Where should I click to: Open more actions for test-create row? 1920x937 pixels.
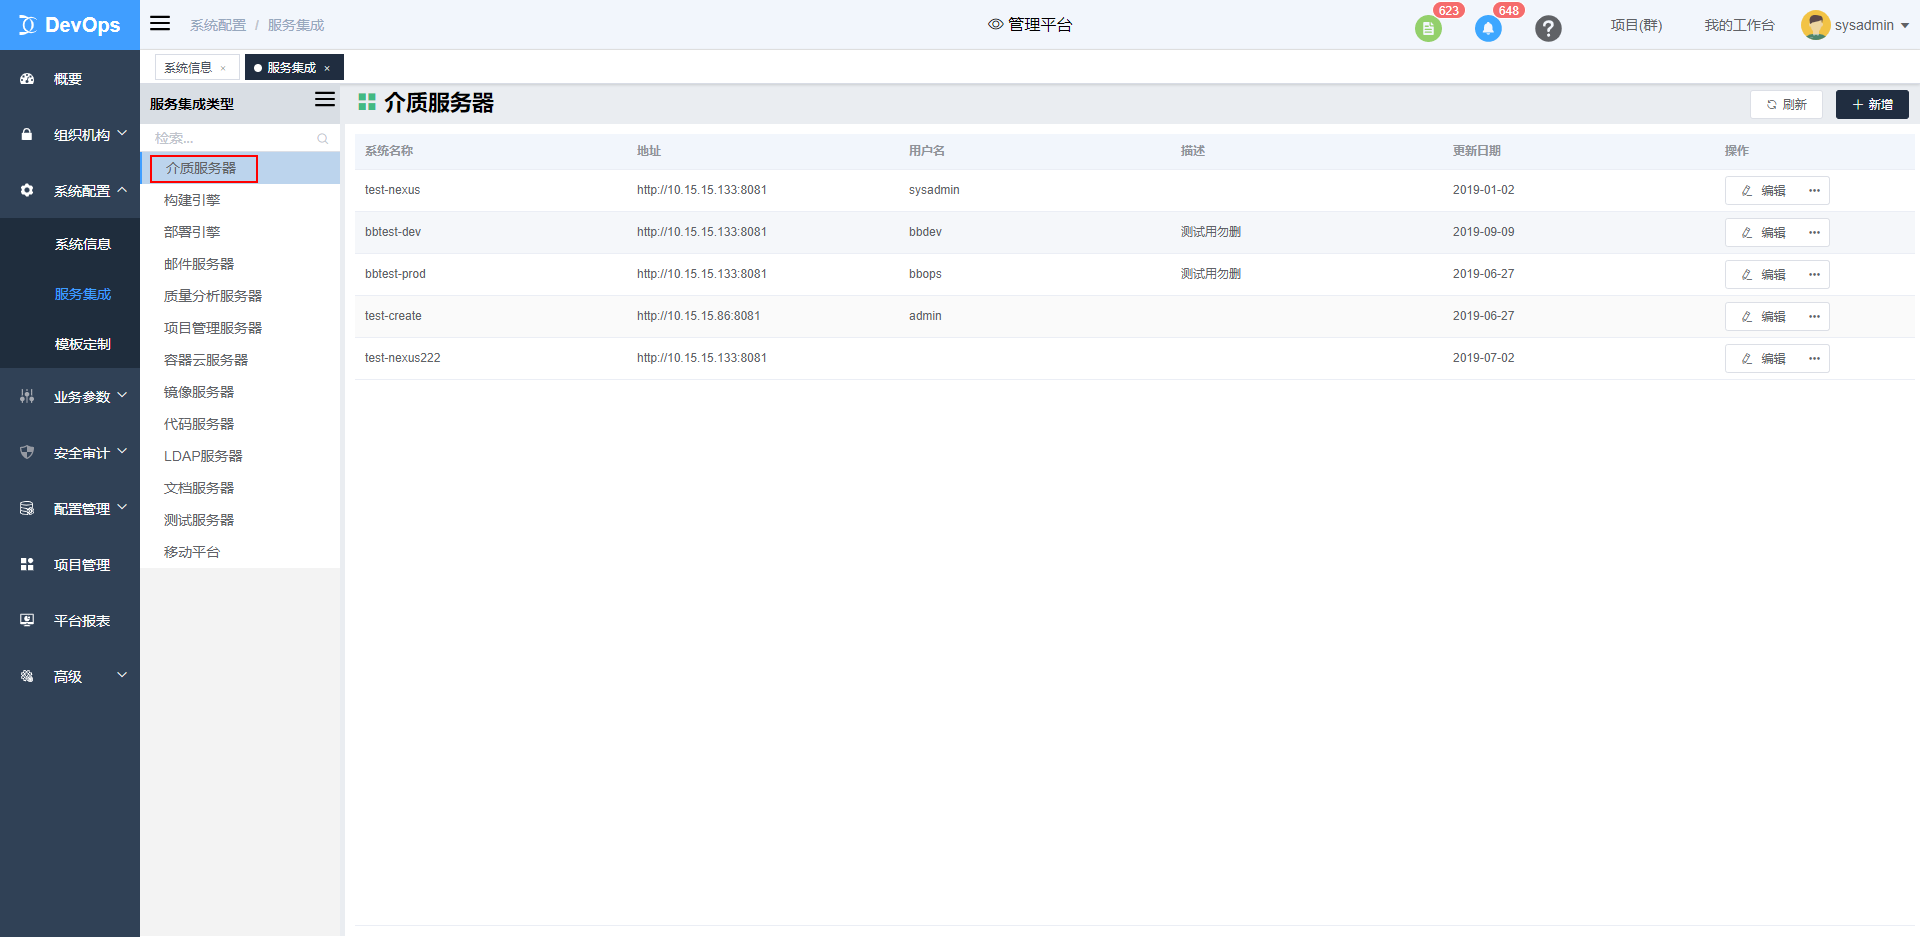click(1814, 316)
